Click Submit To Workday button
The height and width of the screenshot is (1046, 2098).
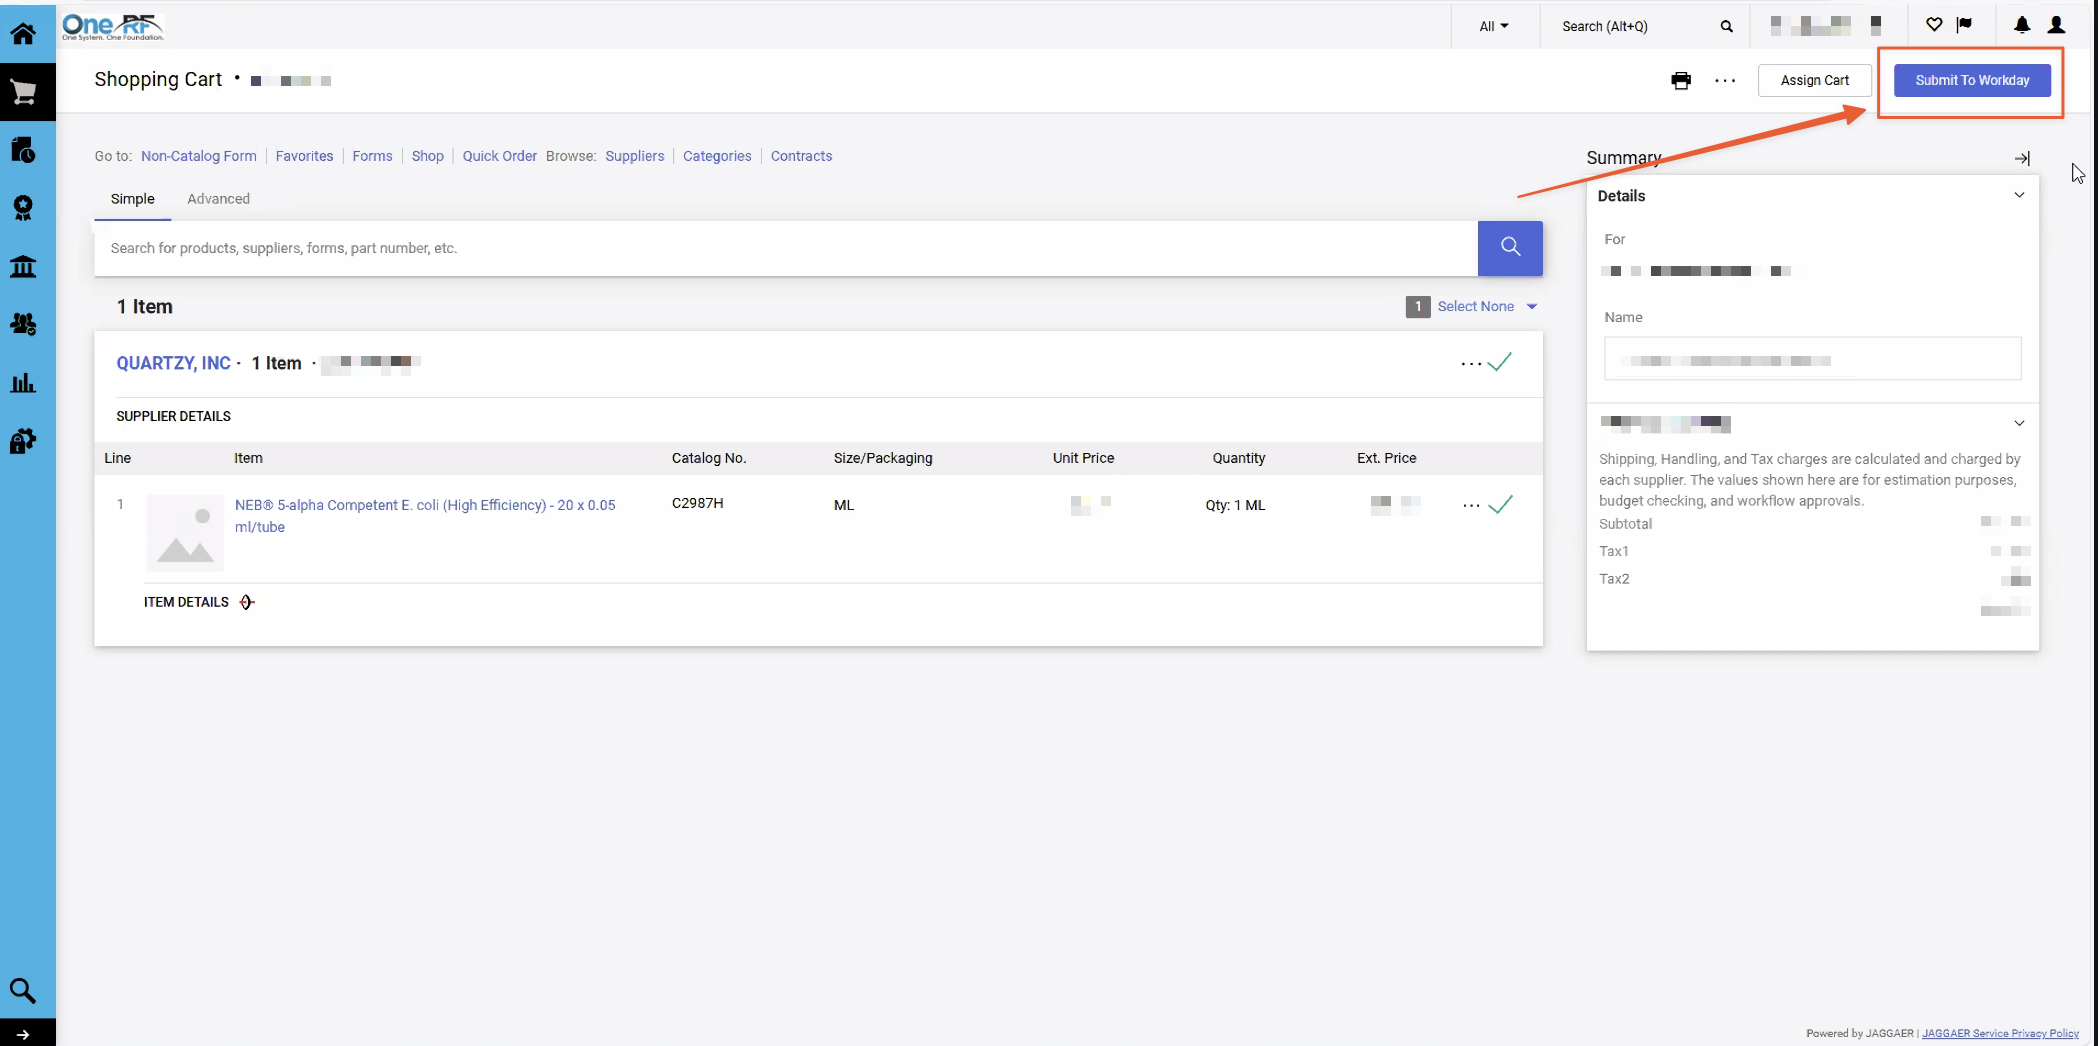(x=1972, y=80)
